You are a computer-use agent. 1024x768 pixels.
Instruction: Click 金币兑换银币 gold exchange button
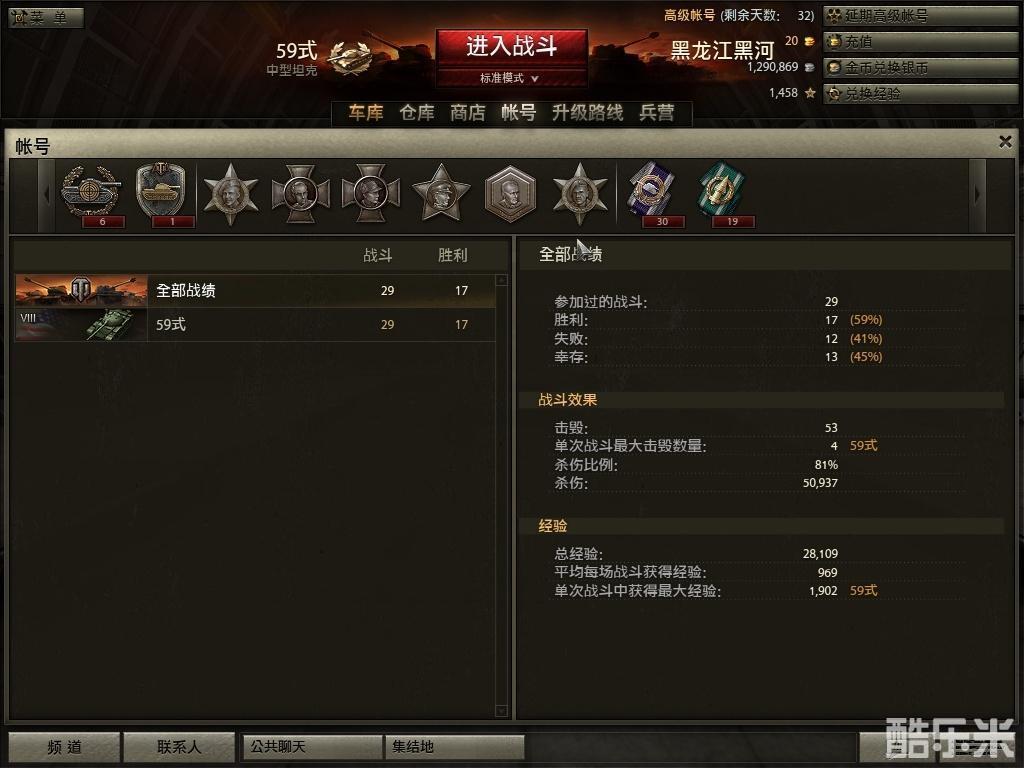(921, 68)
